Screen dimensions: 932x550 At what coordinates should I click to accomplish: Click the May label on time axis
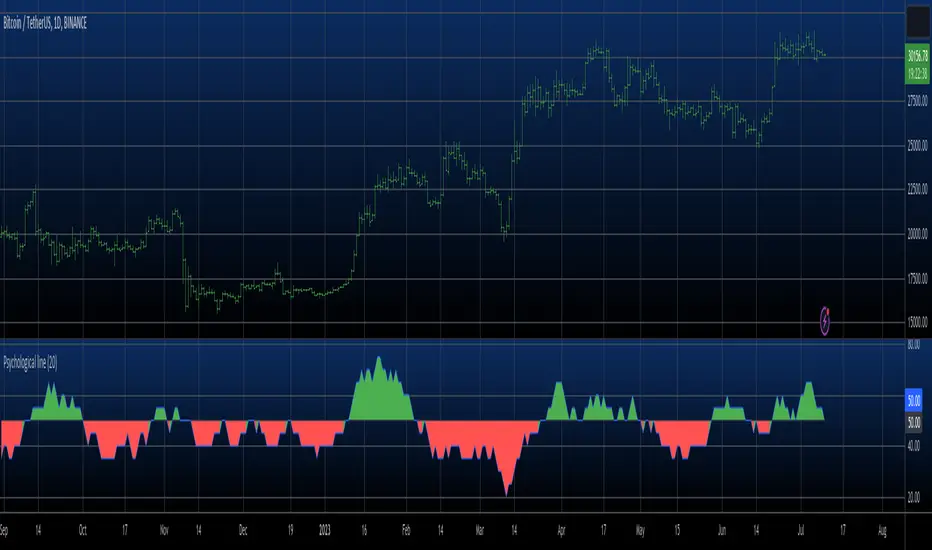pos(640,530)
